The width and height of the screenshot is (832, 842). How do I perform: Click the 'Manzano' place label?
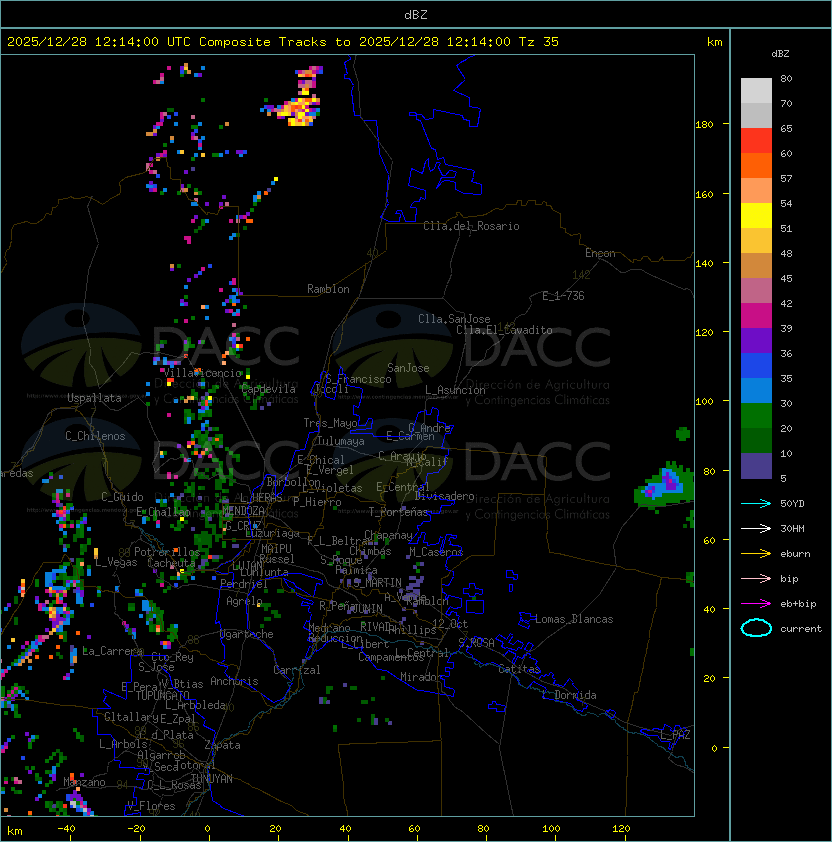click(x=84, y=782)
